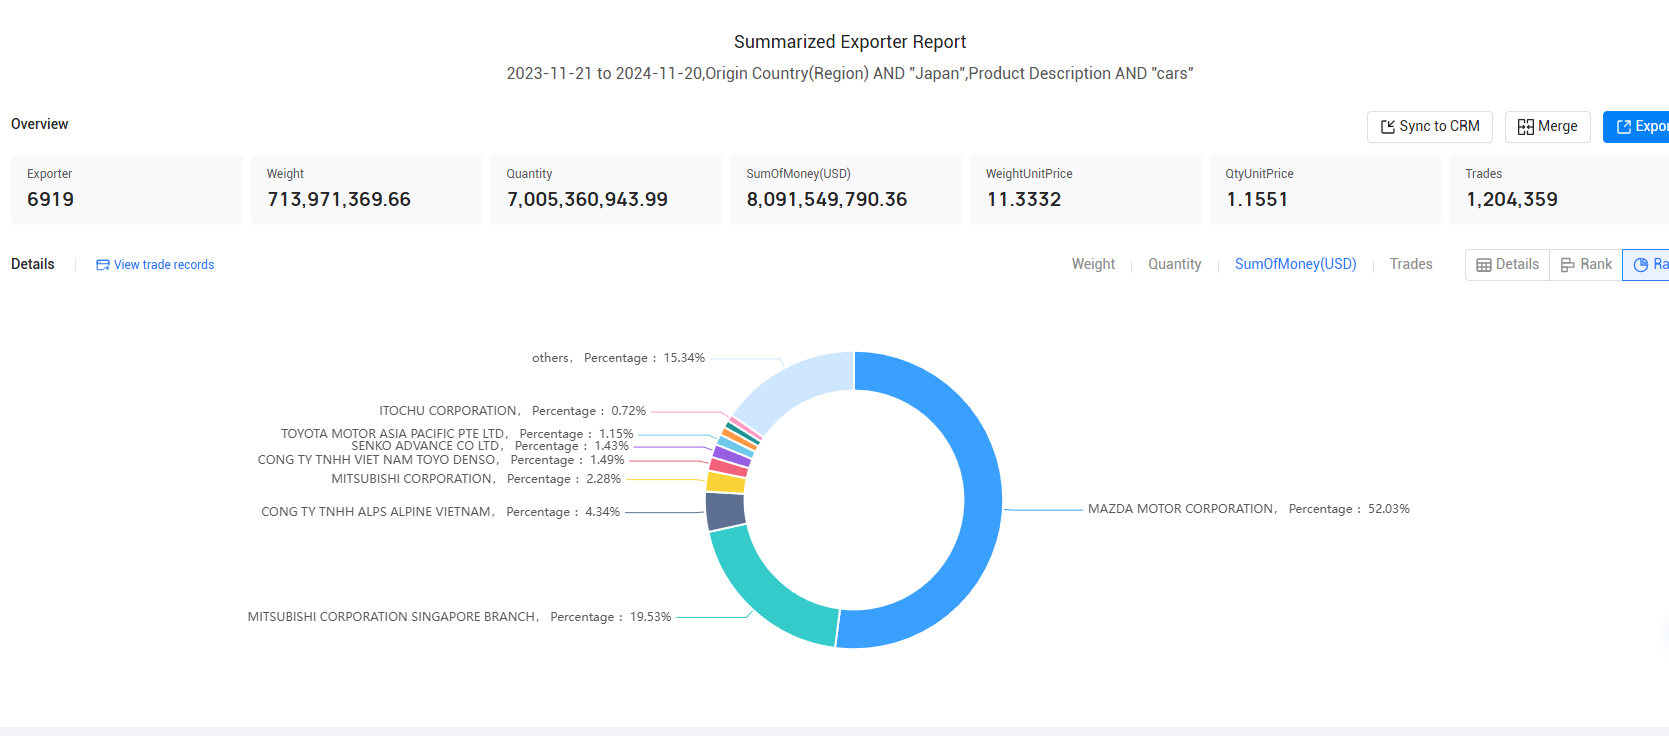
Task: Click the QtyUnitPrice value 1.1551
Action: click(x=1257, y=199)
